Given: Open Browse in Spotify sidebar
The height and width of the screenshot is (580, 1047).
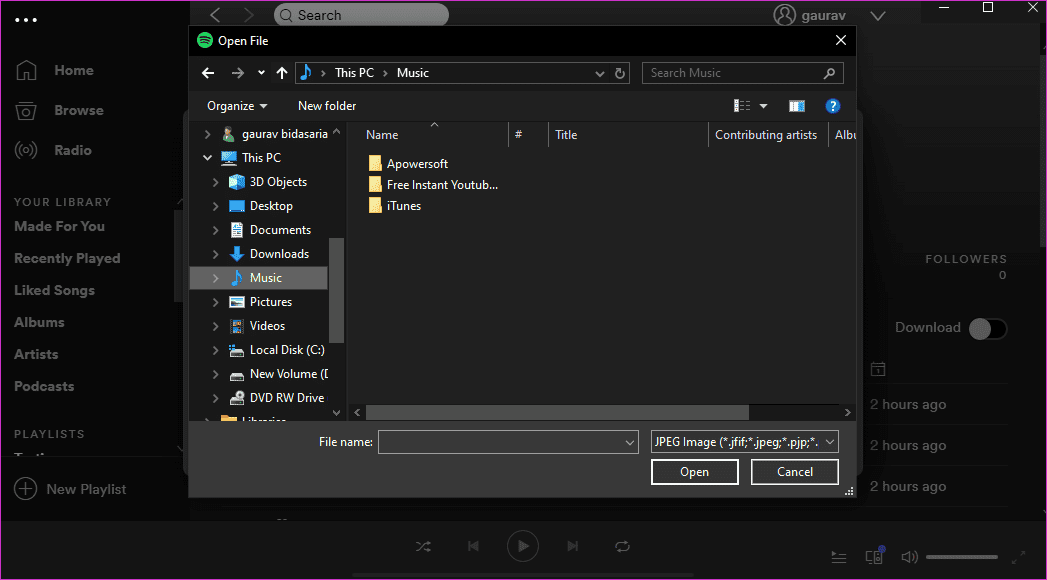Looking at the screenshot, I should tap(59, 111).
